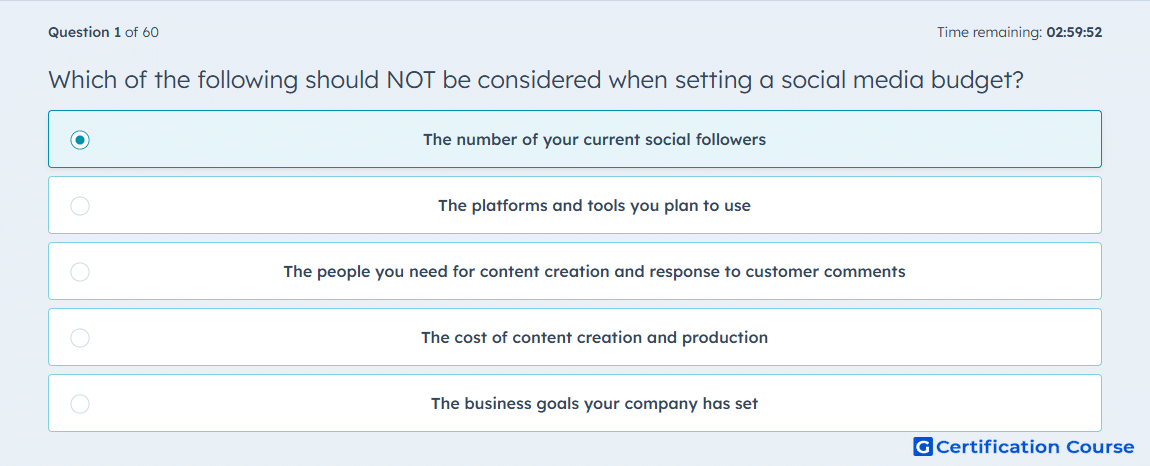The width and height of the screenshot is (1150, 466).
Task: Click the bold 'Question 1' label
Action: pyautogui.click(x=84, y=32)
